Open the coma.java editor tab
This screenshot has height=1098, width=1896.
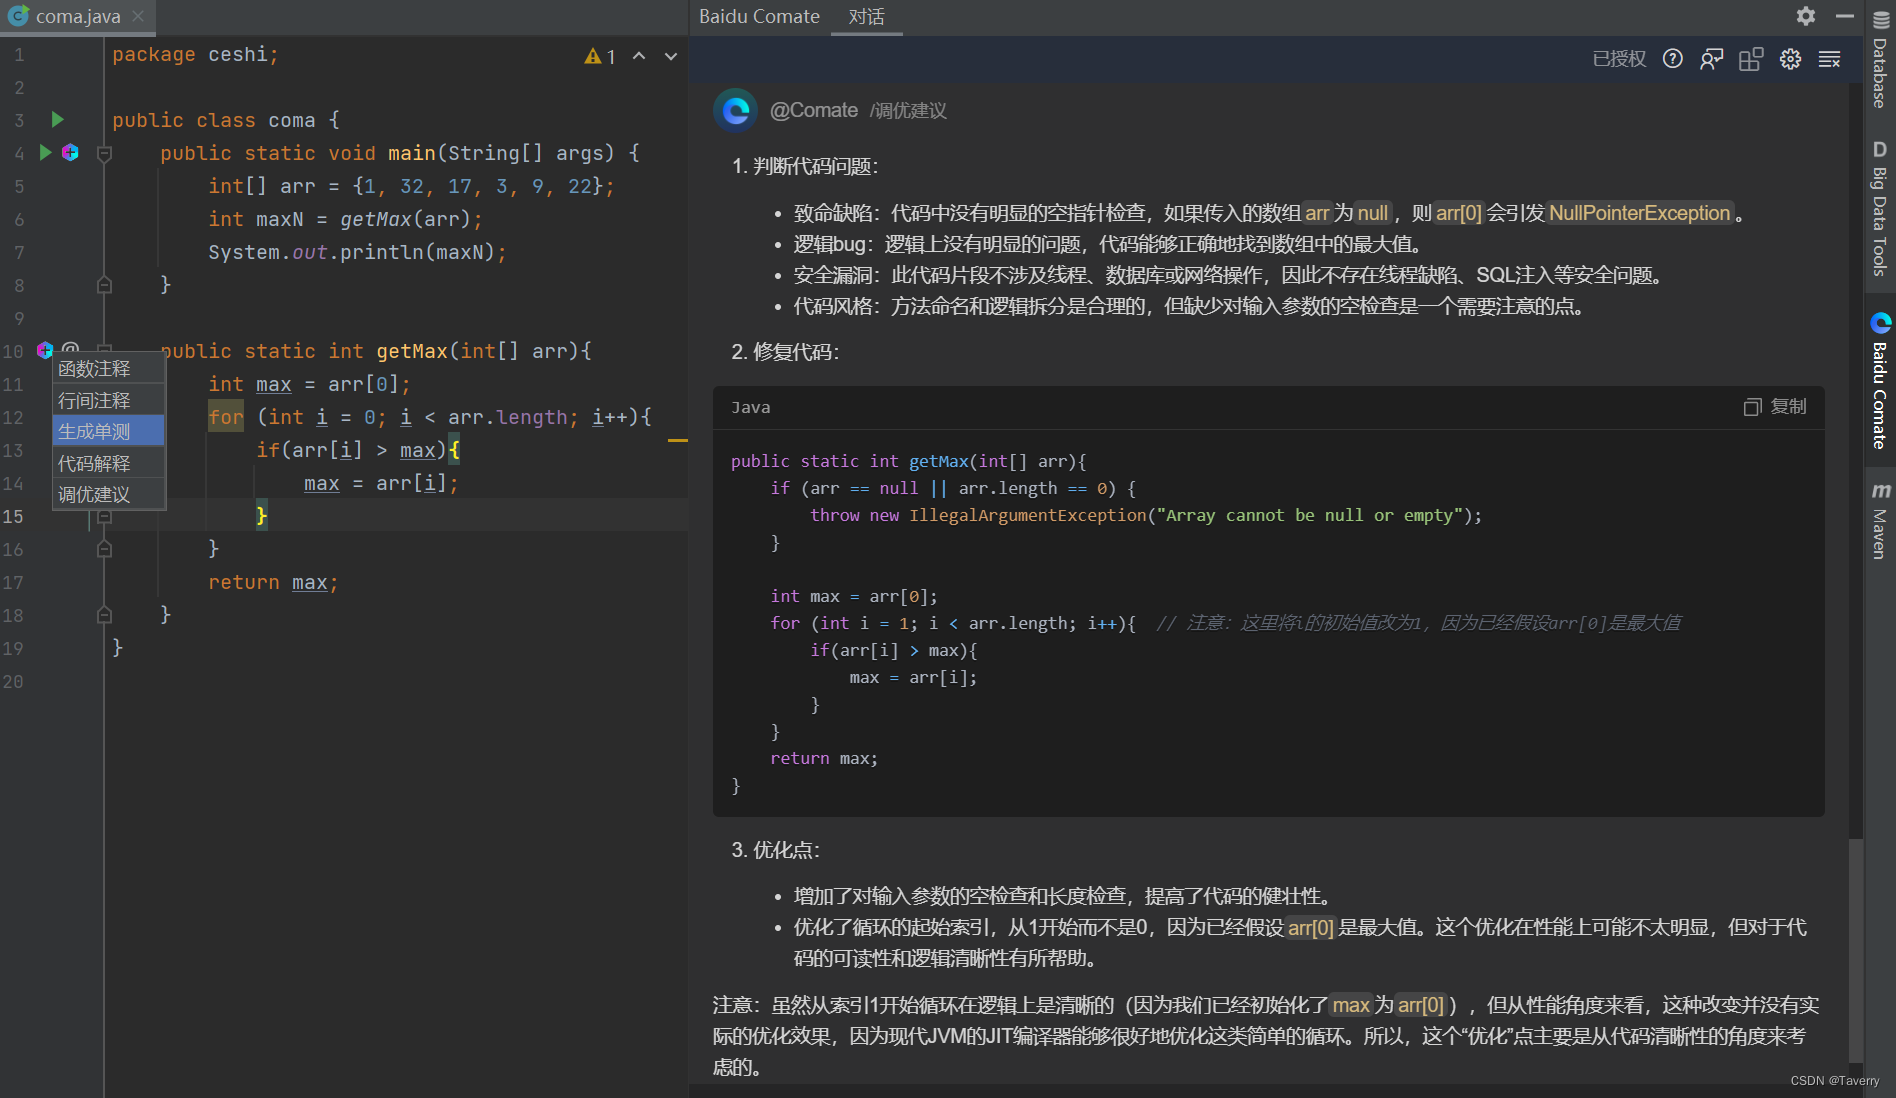[78, 17]
